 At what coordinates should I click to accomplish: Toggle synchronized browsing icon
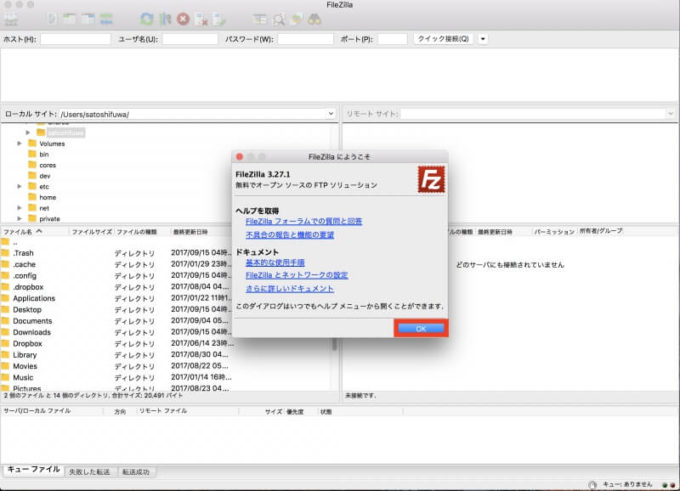click(x=297, y=20)
